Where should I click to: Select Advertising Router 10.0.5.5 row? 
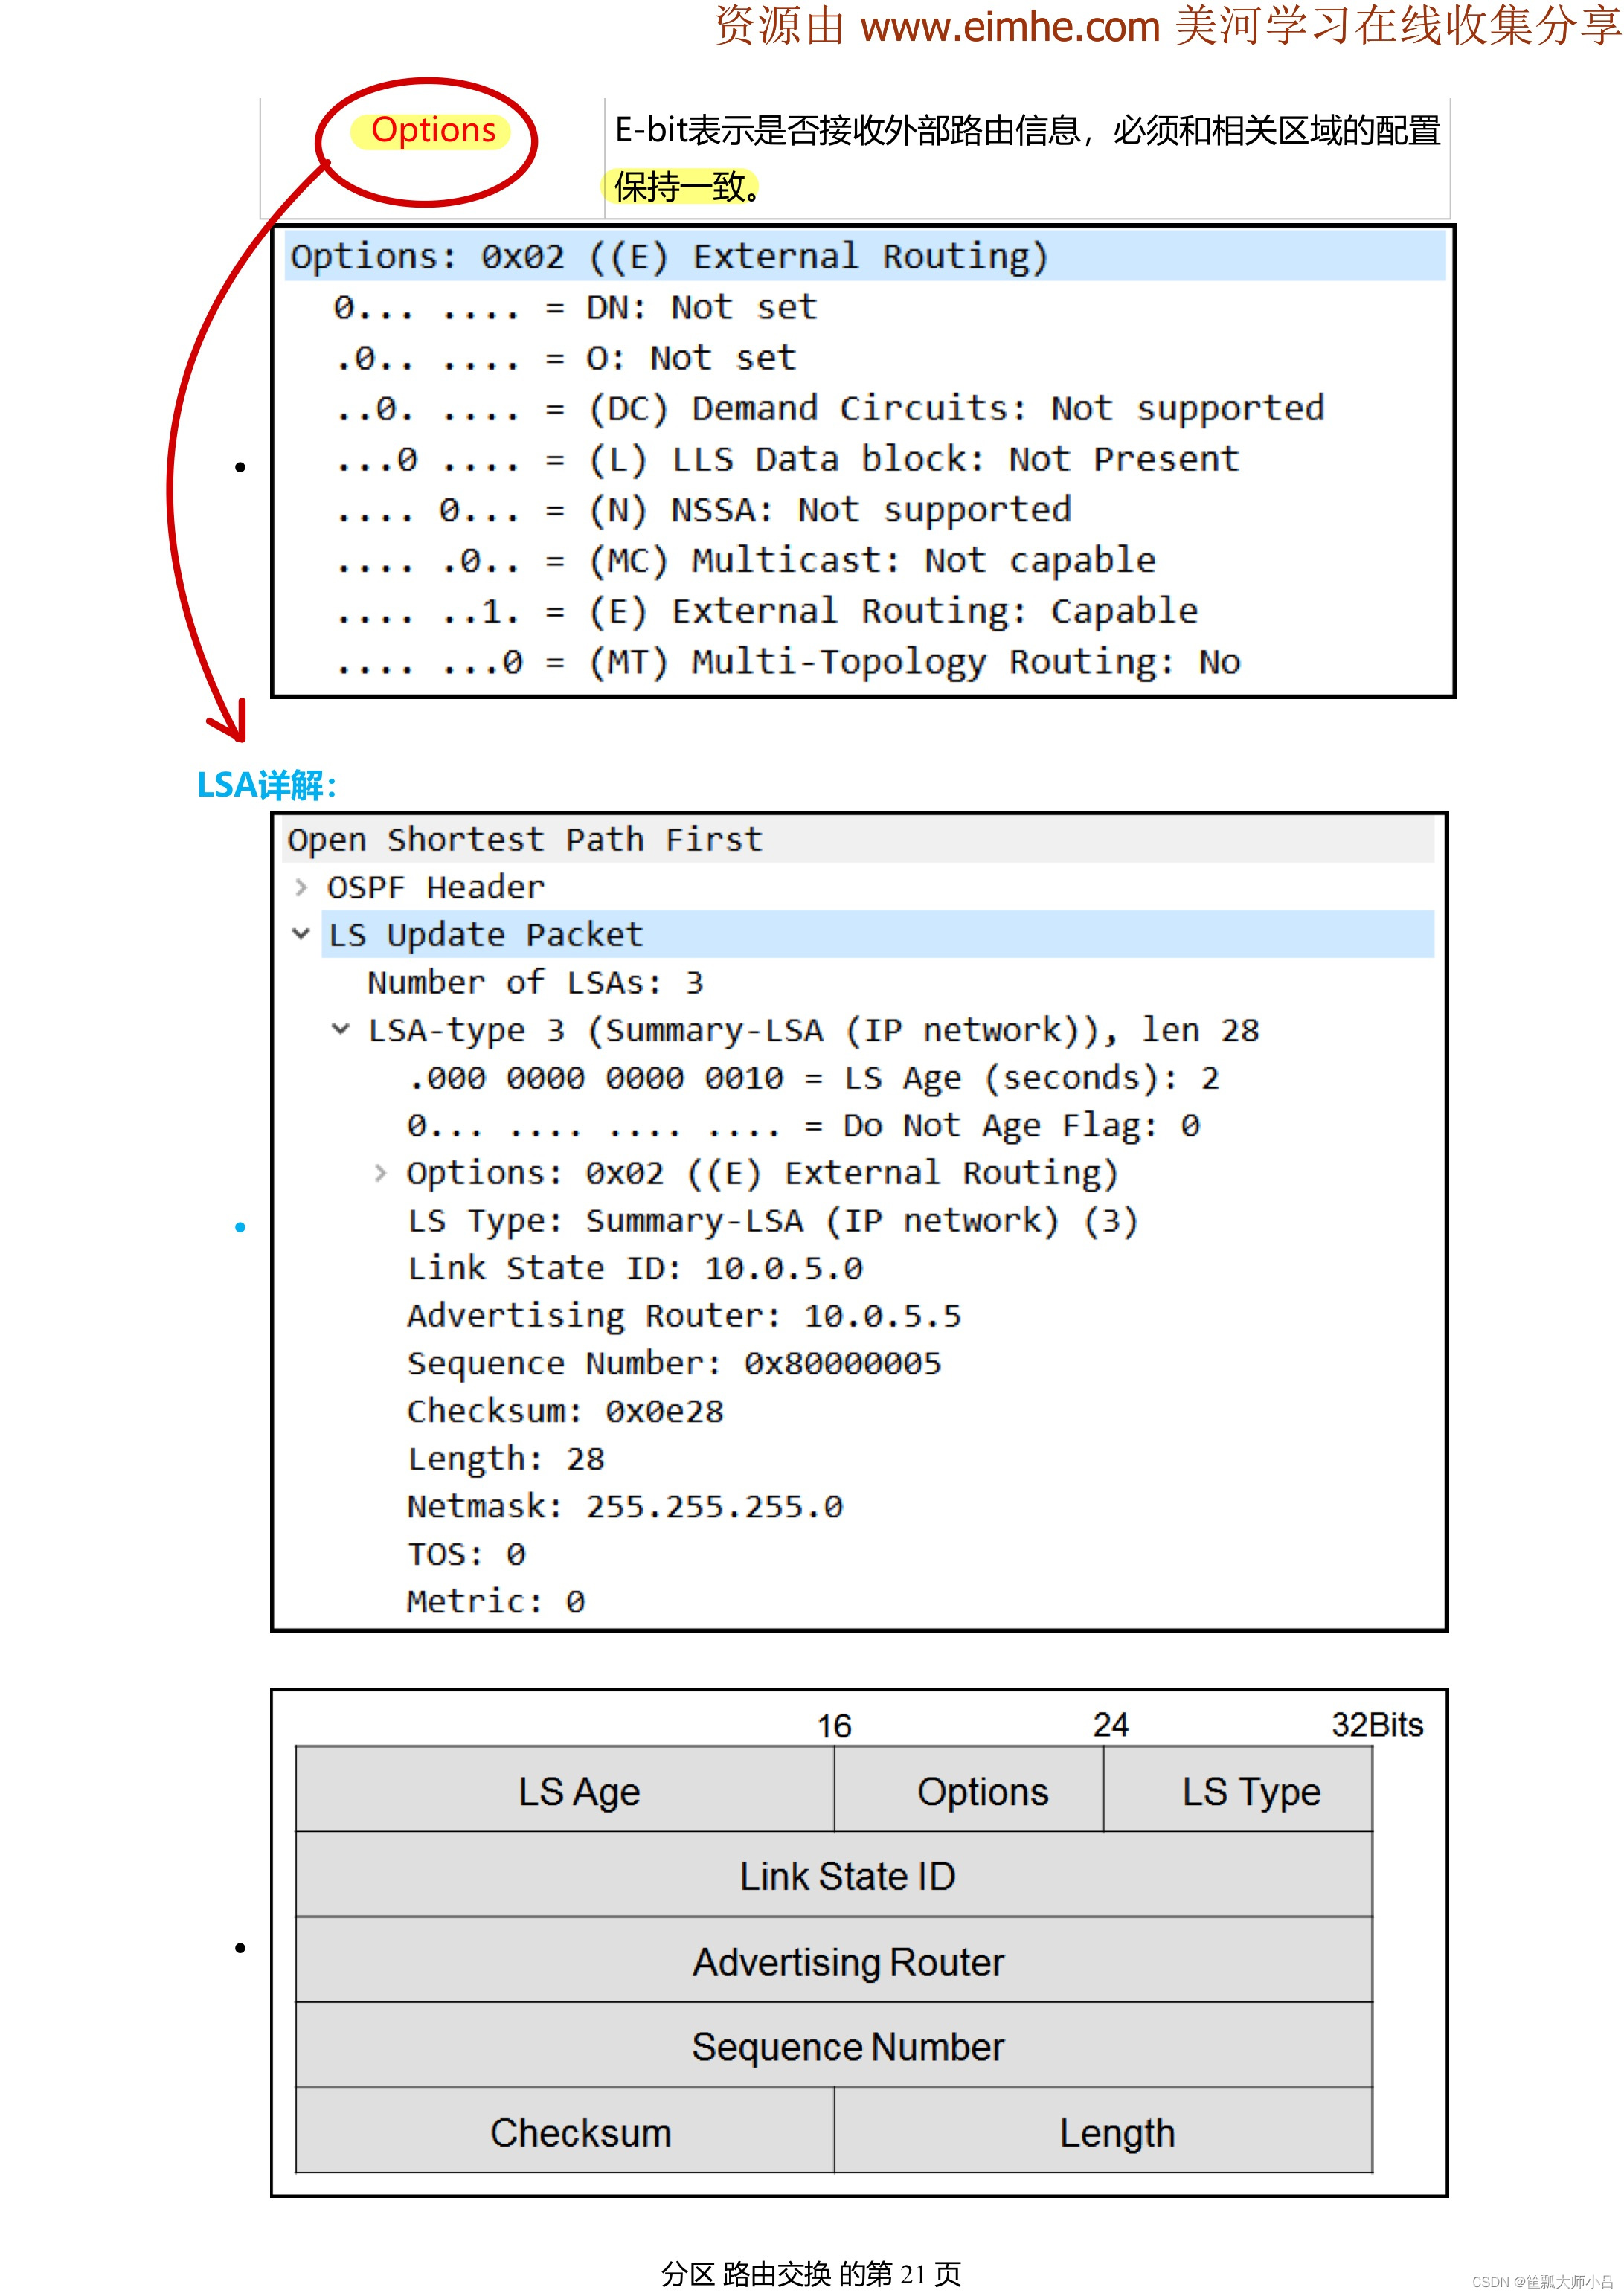click(x=683, y=1316)
